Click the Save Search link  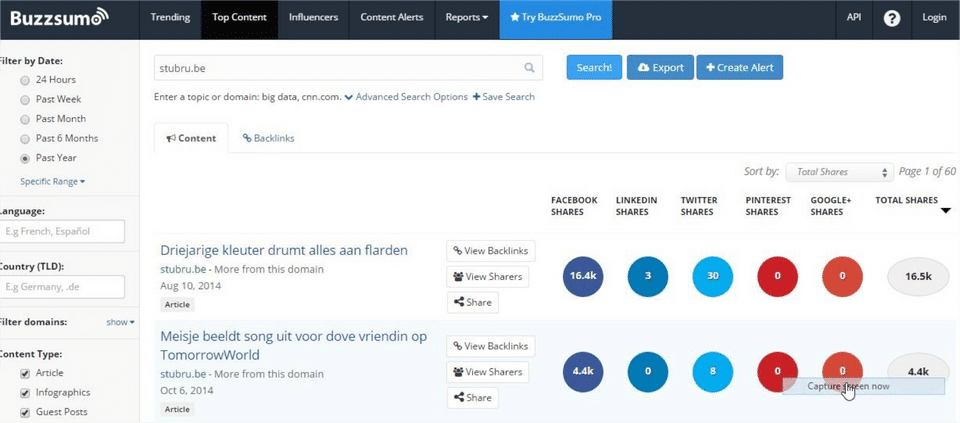coord(503,97)
